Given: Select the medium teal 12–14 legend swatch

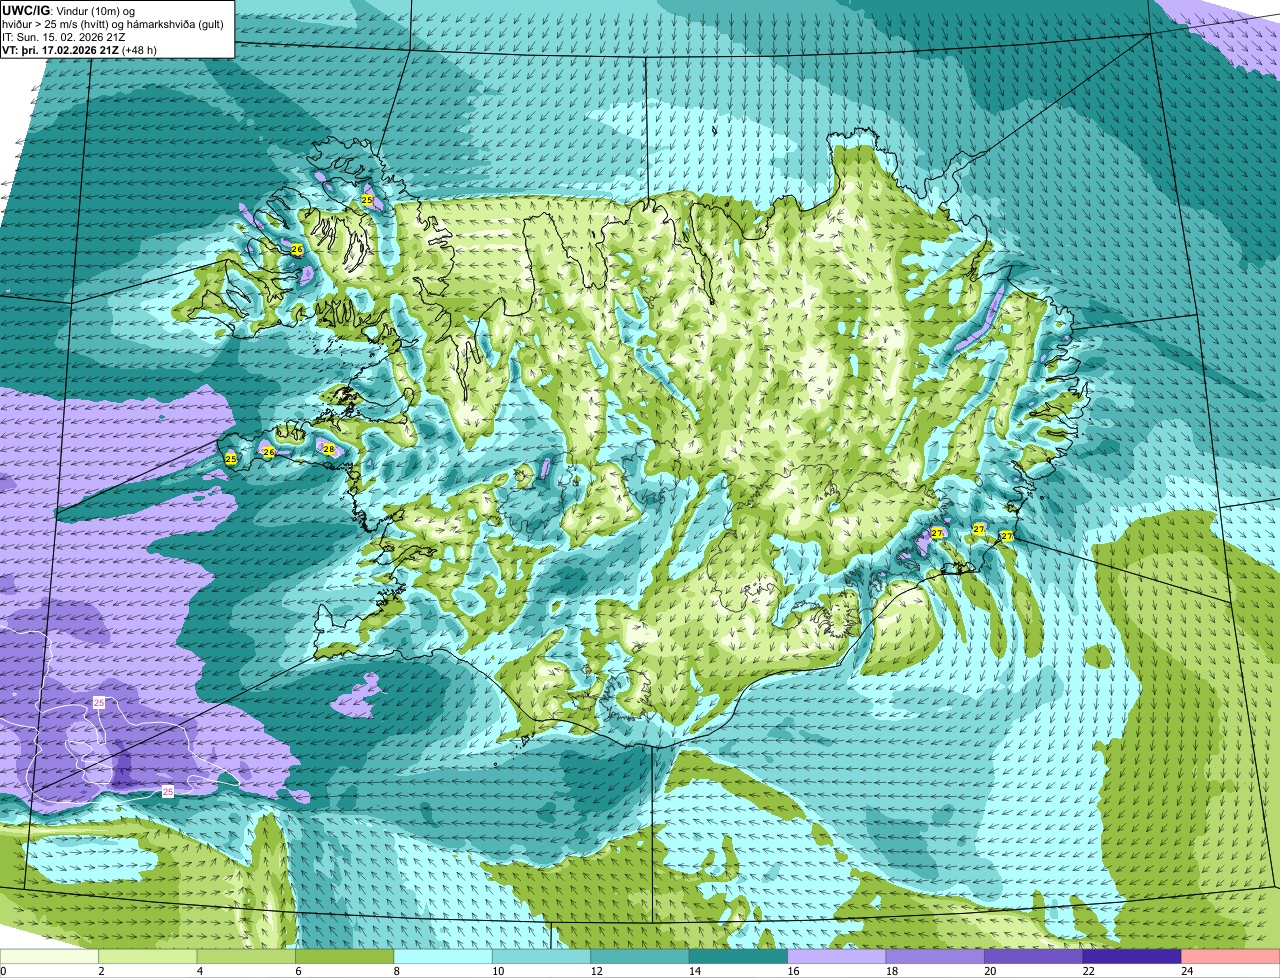Looking at the screenshot, I should click(x=640, y=956).
